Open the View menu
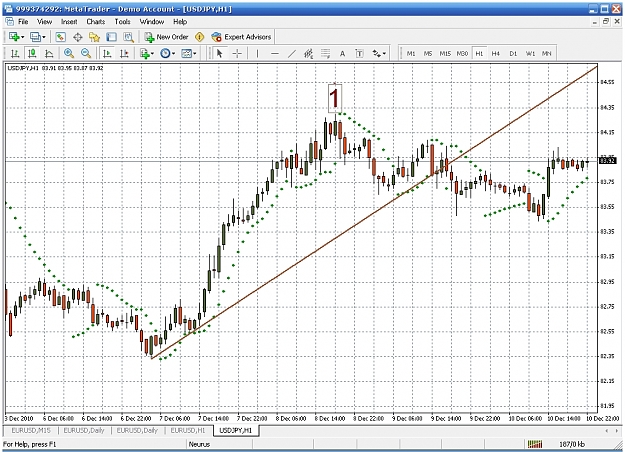Viewport: 625px width, 452px height. pos(44,22)
